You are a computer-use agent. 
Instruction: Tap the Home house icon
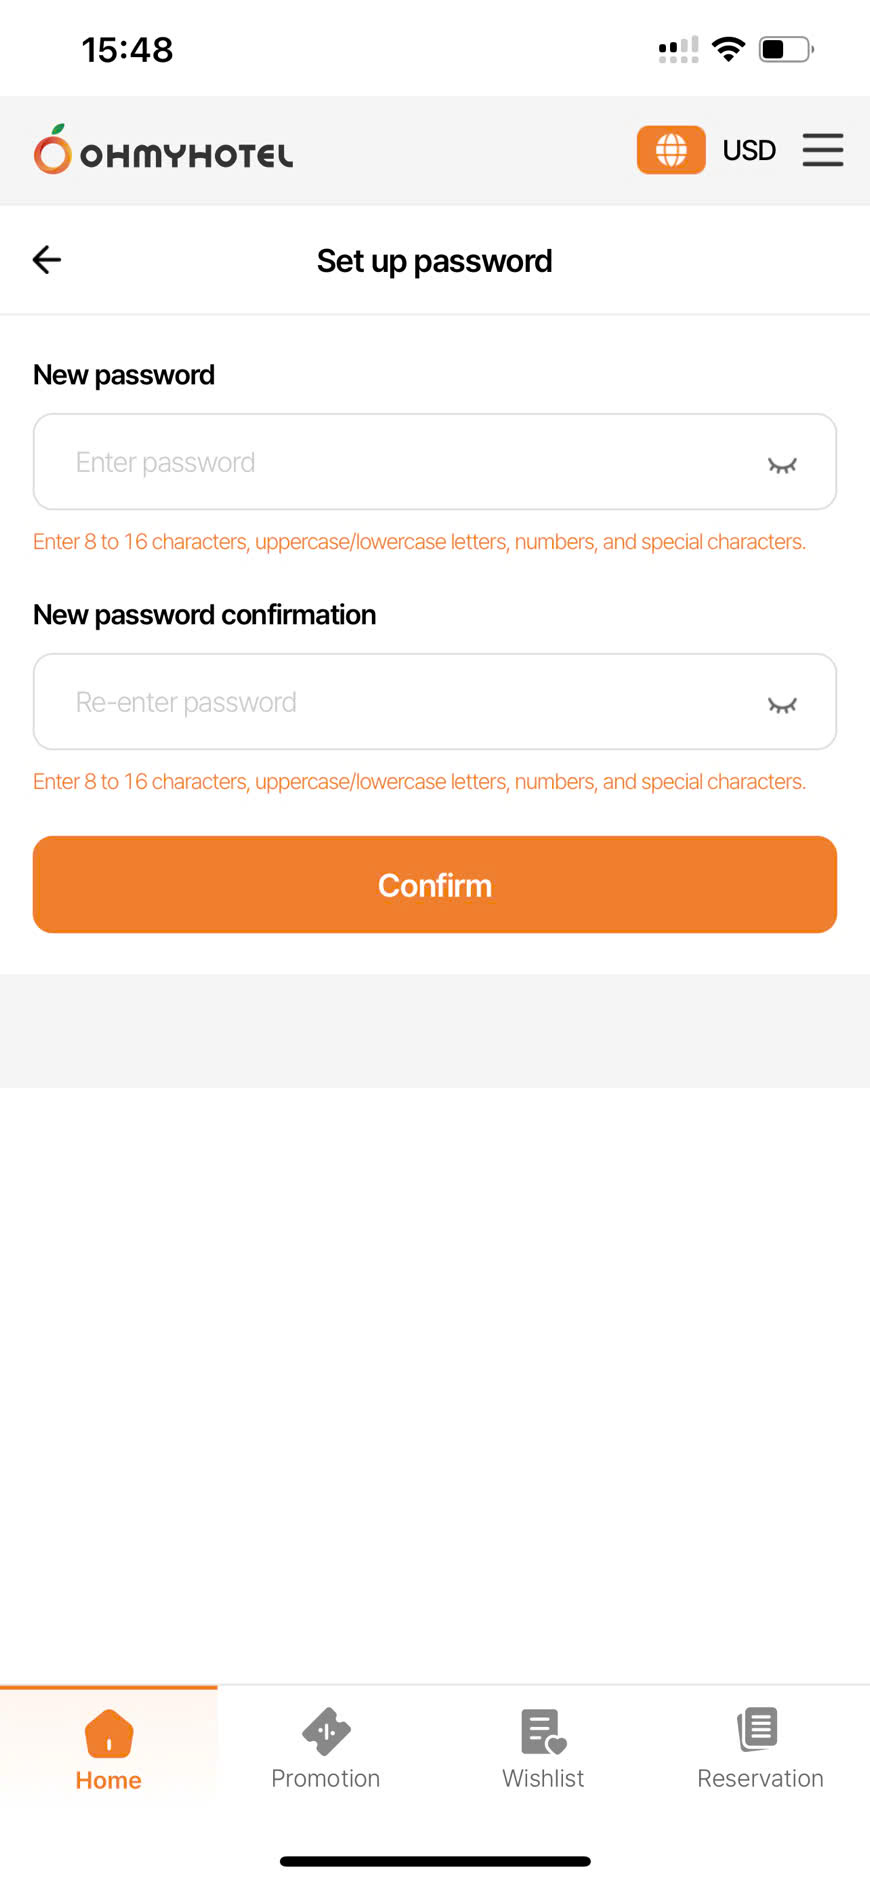pyautogui.click(x=109, y=1733)
